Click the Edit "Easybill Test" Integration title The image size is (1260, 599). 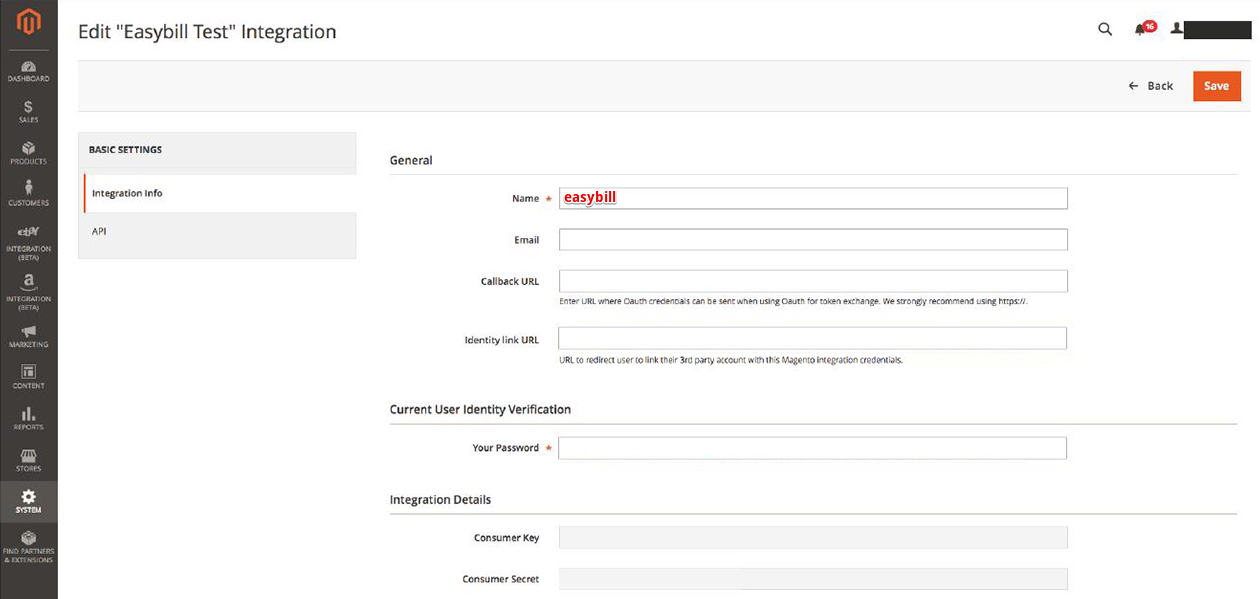207,32
